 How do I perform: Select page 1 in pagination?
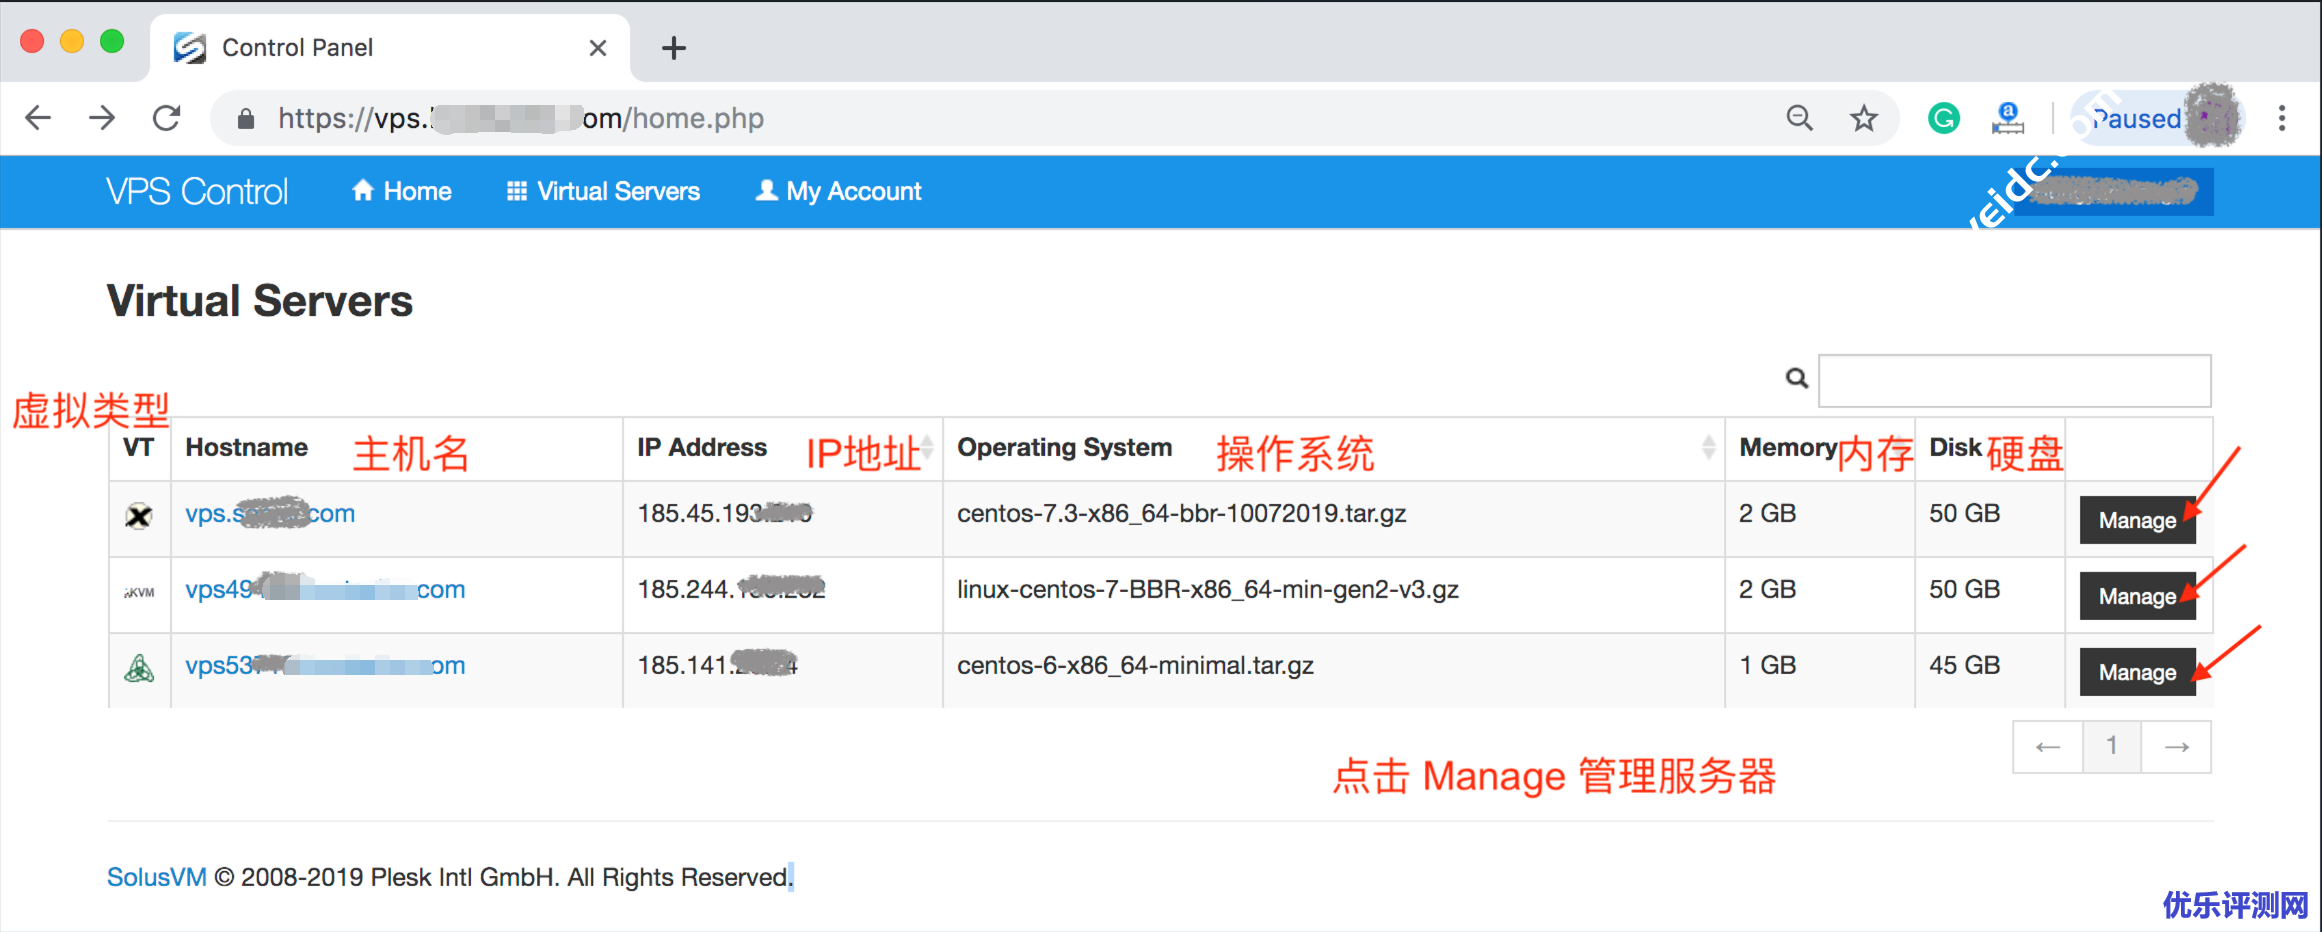pos(2111,747)
